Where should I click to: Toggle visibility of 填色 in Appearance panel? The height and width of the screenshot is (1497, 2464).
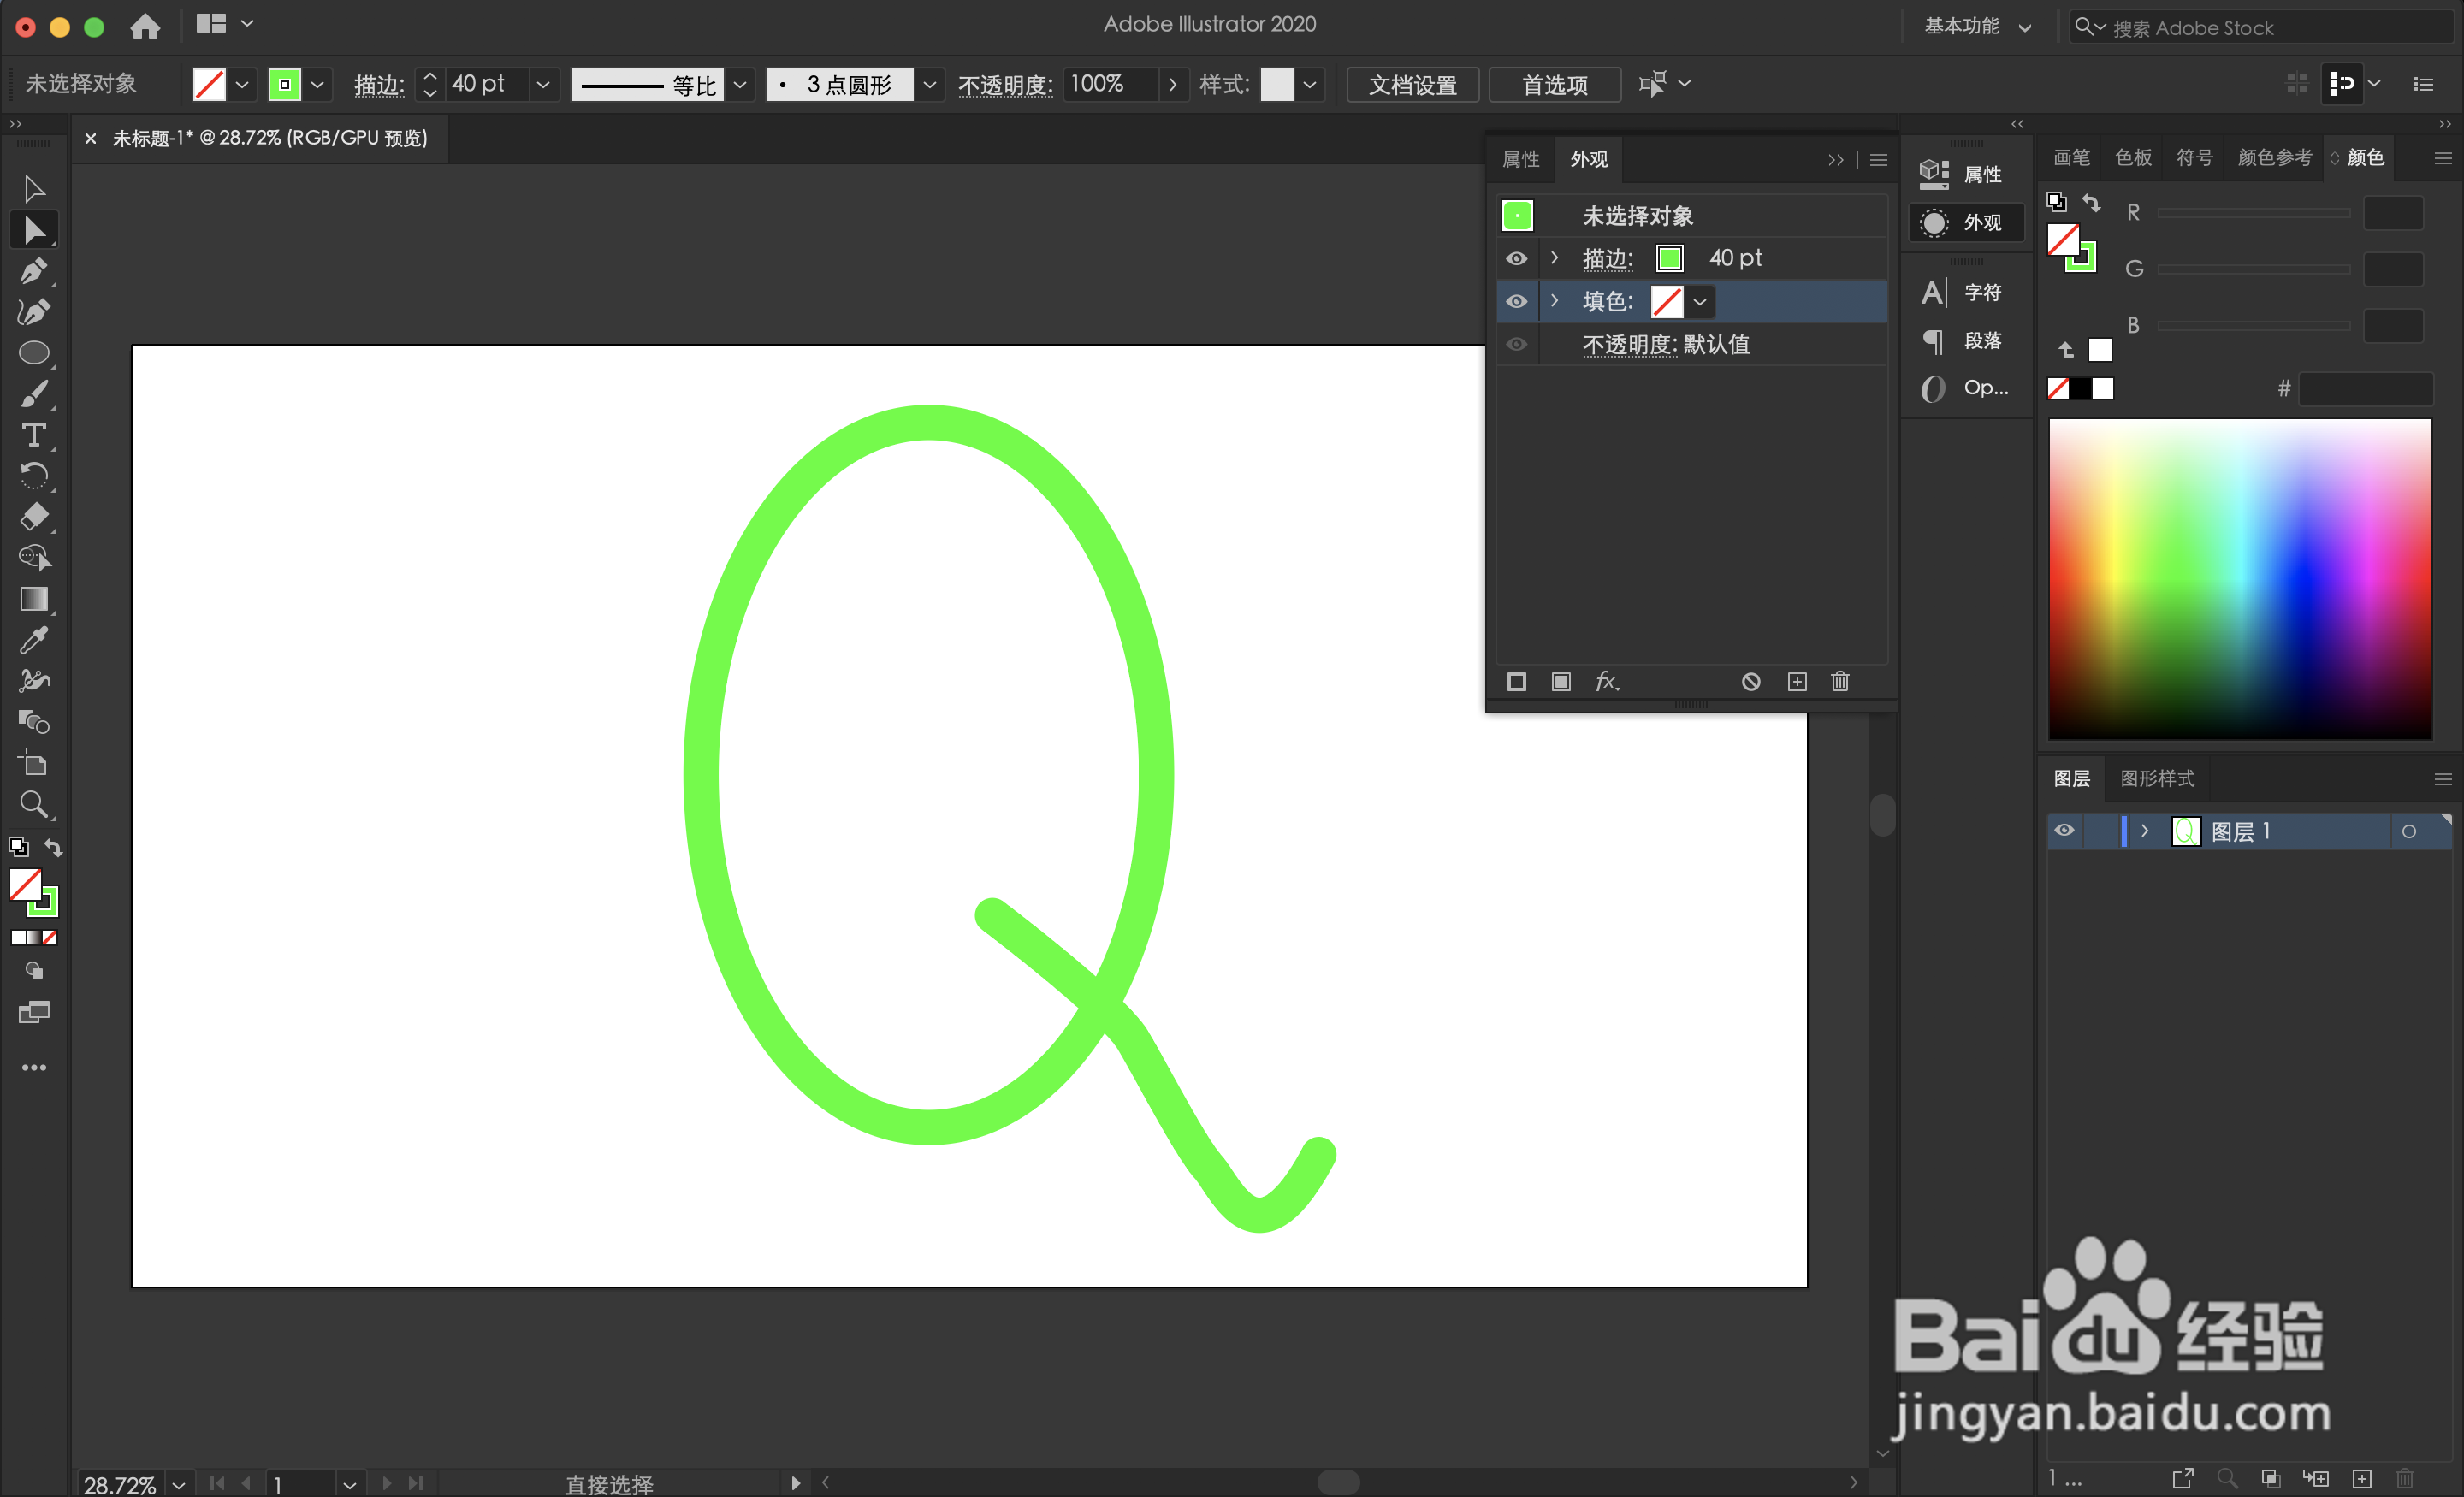coord(1517,301)
